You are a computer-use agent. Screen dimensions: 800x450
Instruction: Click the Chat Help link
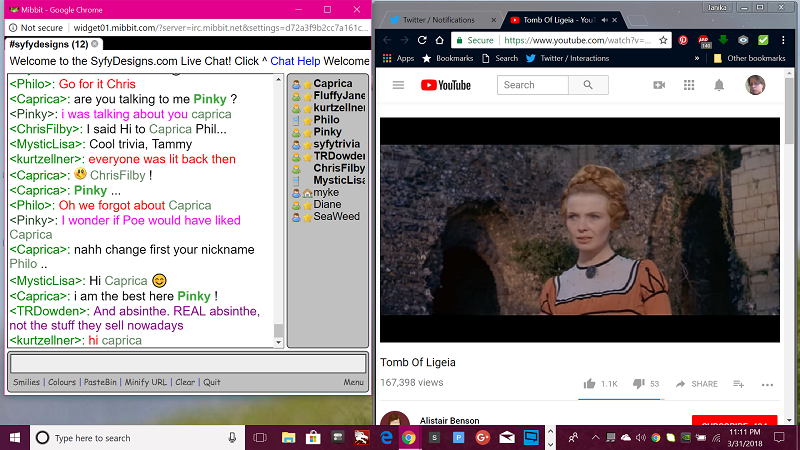(295, 61)
